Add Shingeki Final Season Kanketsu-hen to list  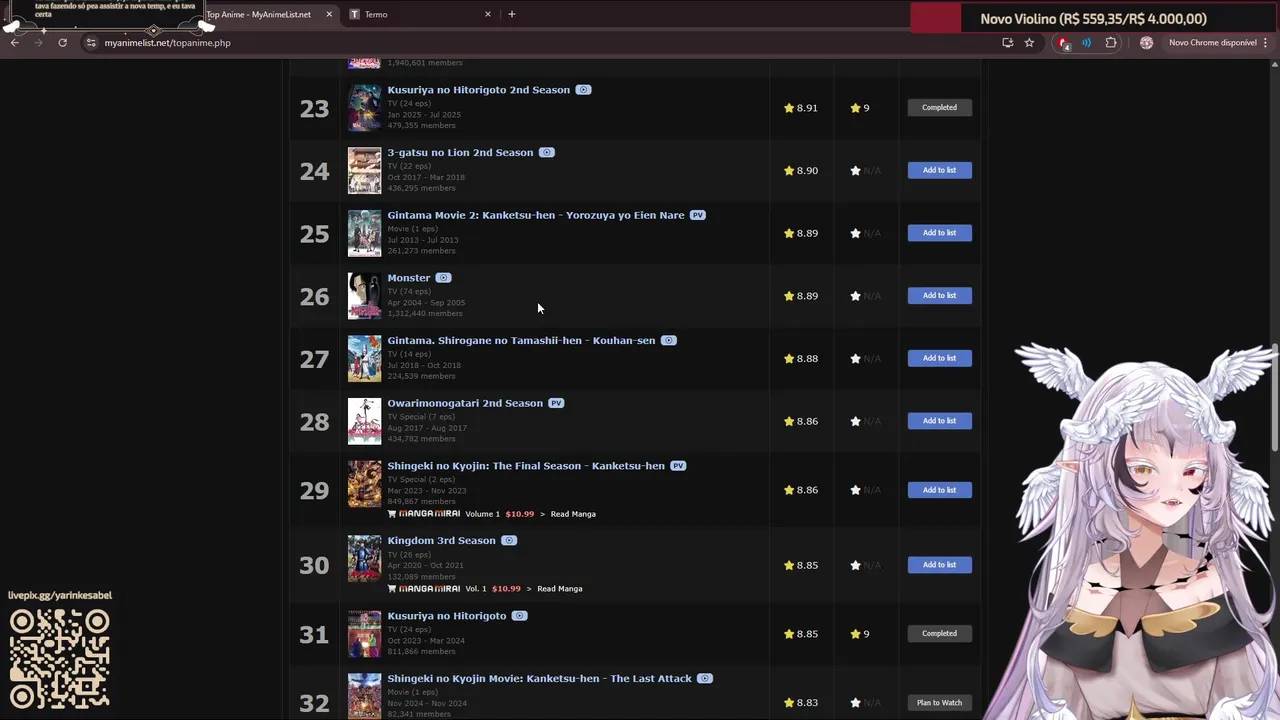click(x=939, y=490)
